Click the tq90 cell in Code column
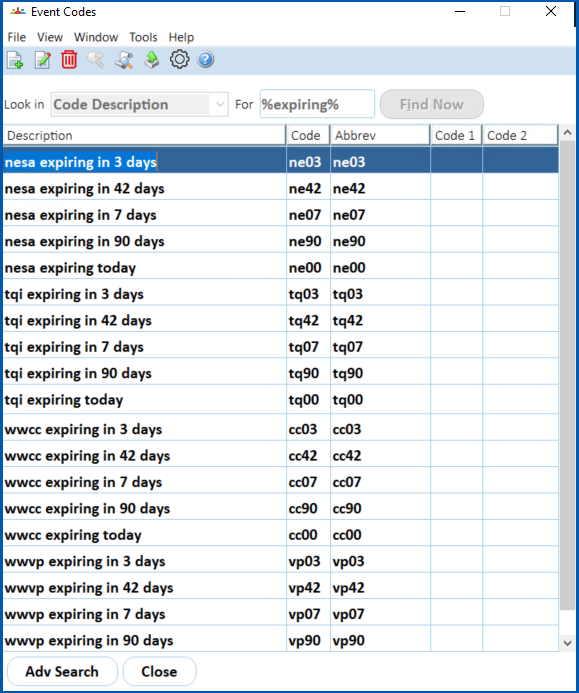579x693 pixels. (309, 372)
